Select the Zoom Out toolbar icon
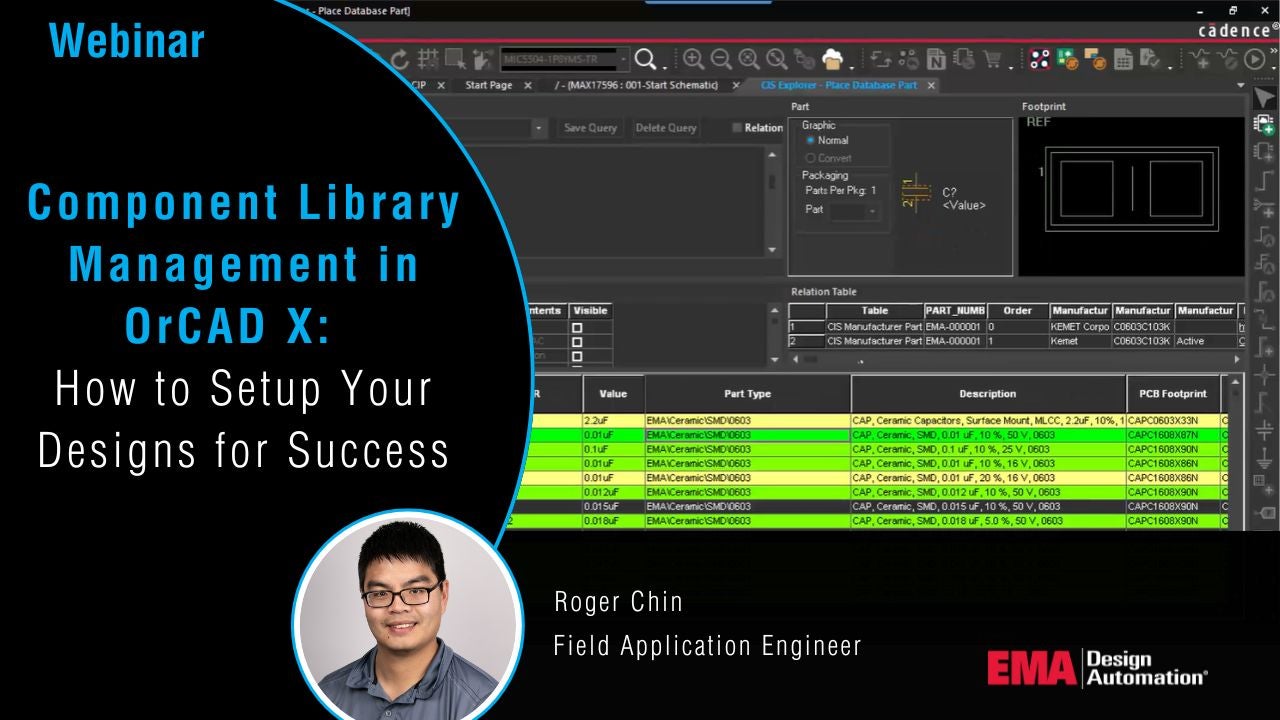 click(721, 57)
